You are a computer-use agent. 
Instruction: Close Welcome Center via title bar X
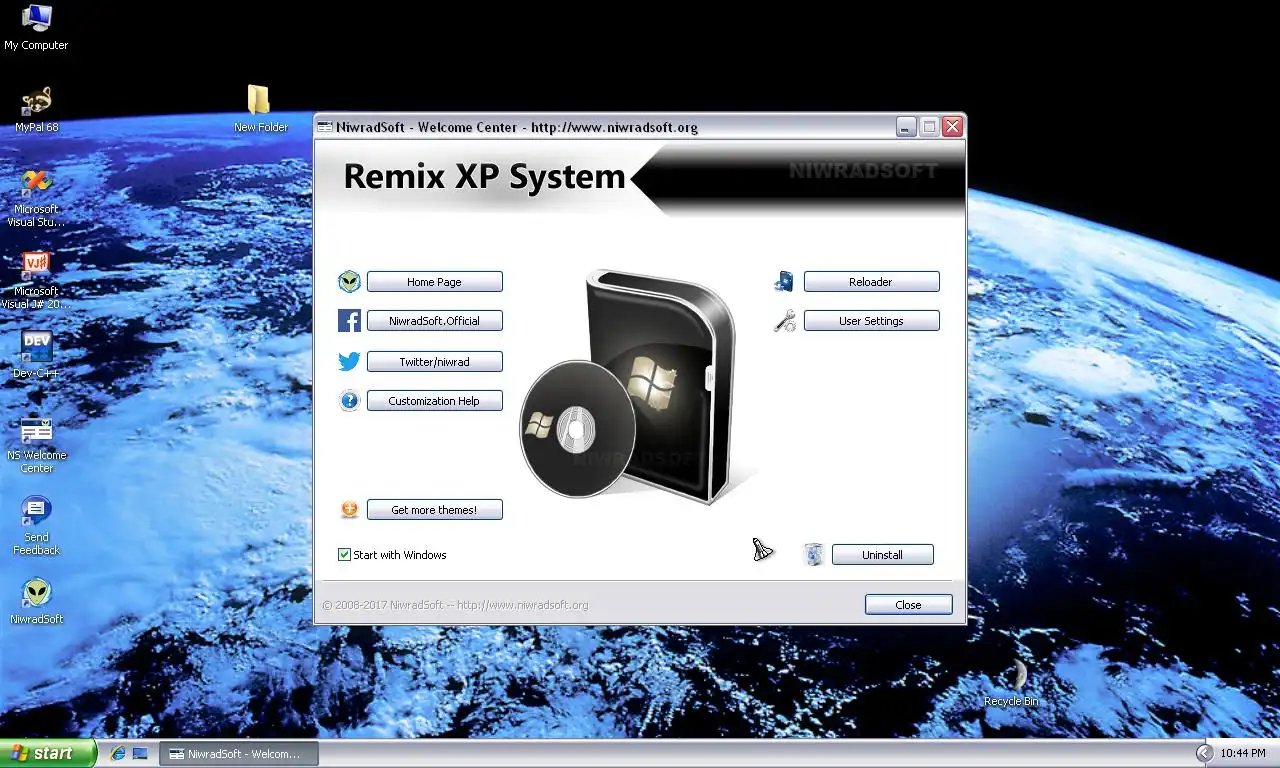(x=952, y=127)
